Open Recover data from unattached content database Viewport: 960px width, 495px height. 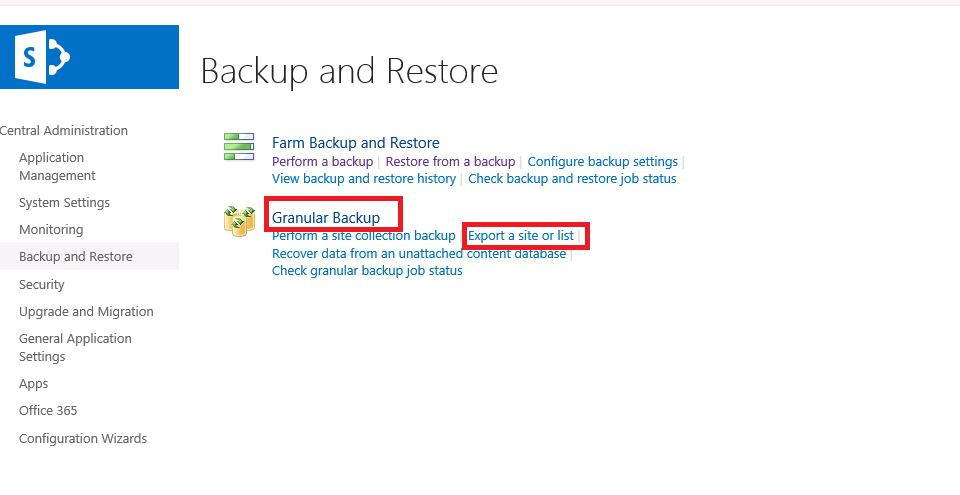(x=419, y=253)
